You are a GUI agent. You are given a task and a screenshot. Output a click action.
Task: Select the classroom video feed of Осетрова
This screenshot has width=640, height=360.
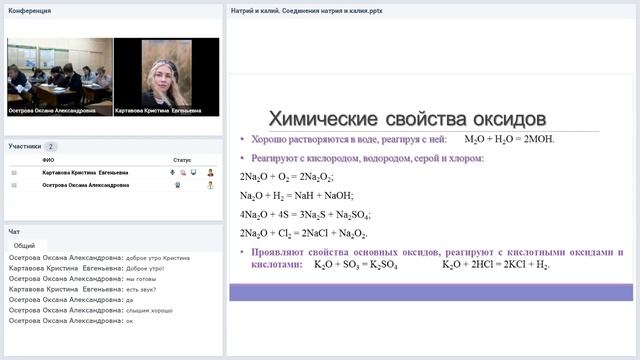(60, 77)
